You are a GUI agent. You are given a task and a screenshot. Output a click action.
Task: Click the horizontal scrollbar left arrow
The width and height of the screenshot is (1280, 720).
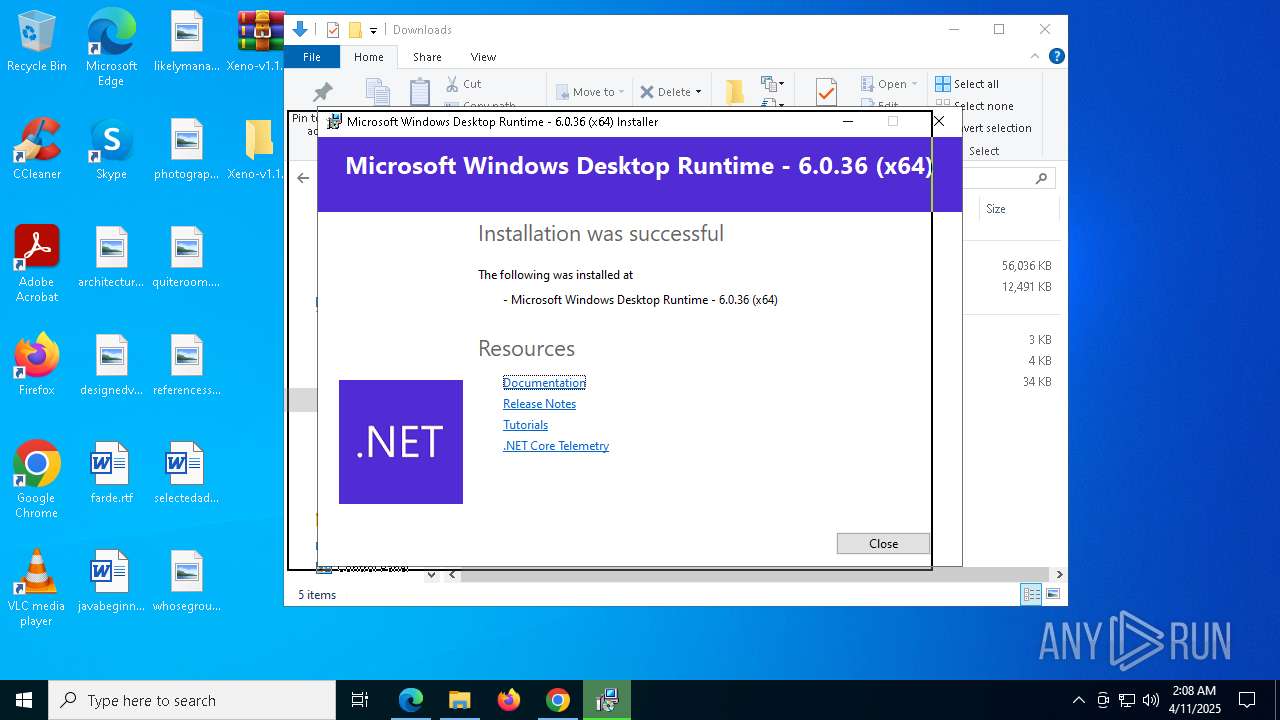coord(452,575)
